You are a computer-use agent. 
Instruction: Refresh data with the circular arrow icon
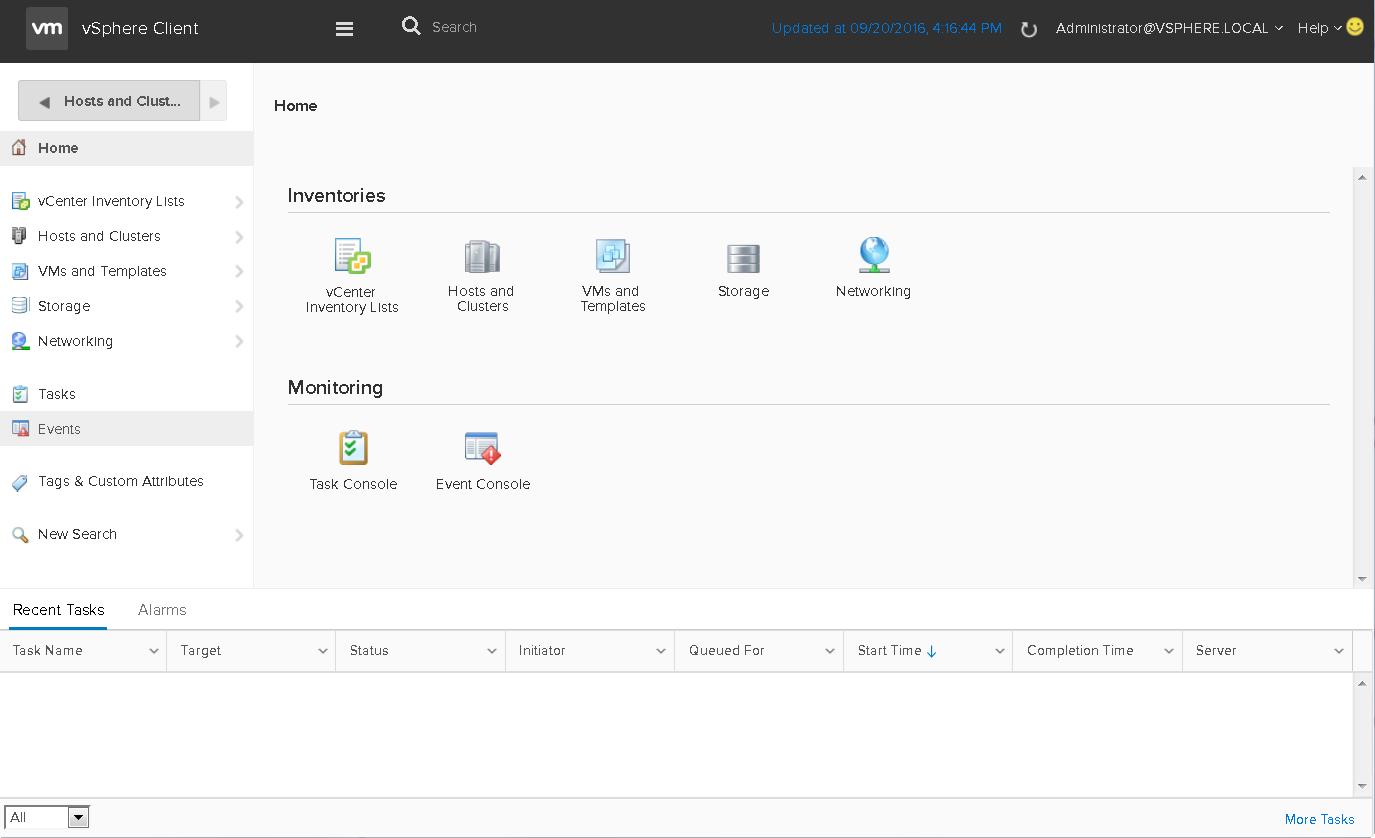click(x=1029, y=29)
